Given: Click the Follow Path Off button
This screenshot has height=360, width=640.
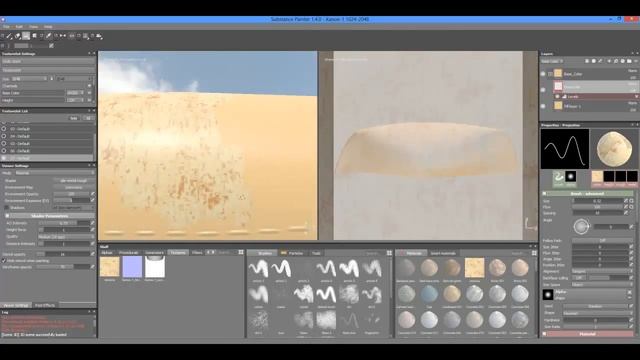Looking at the screenshot, I should point(602,240).
